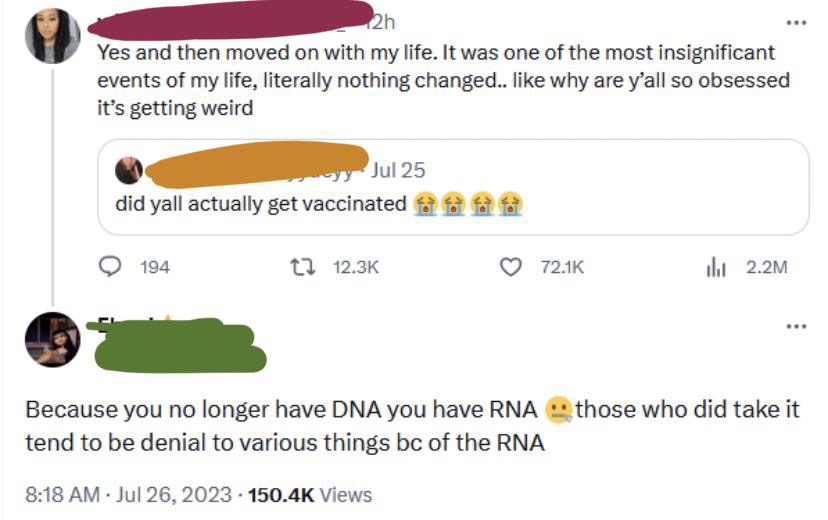The height and width of the screenshot is (520, 828).
Task: Click the sick face emoji in the reply
Action: tap(559, 410)
